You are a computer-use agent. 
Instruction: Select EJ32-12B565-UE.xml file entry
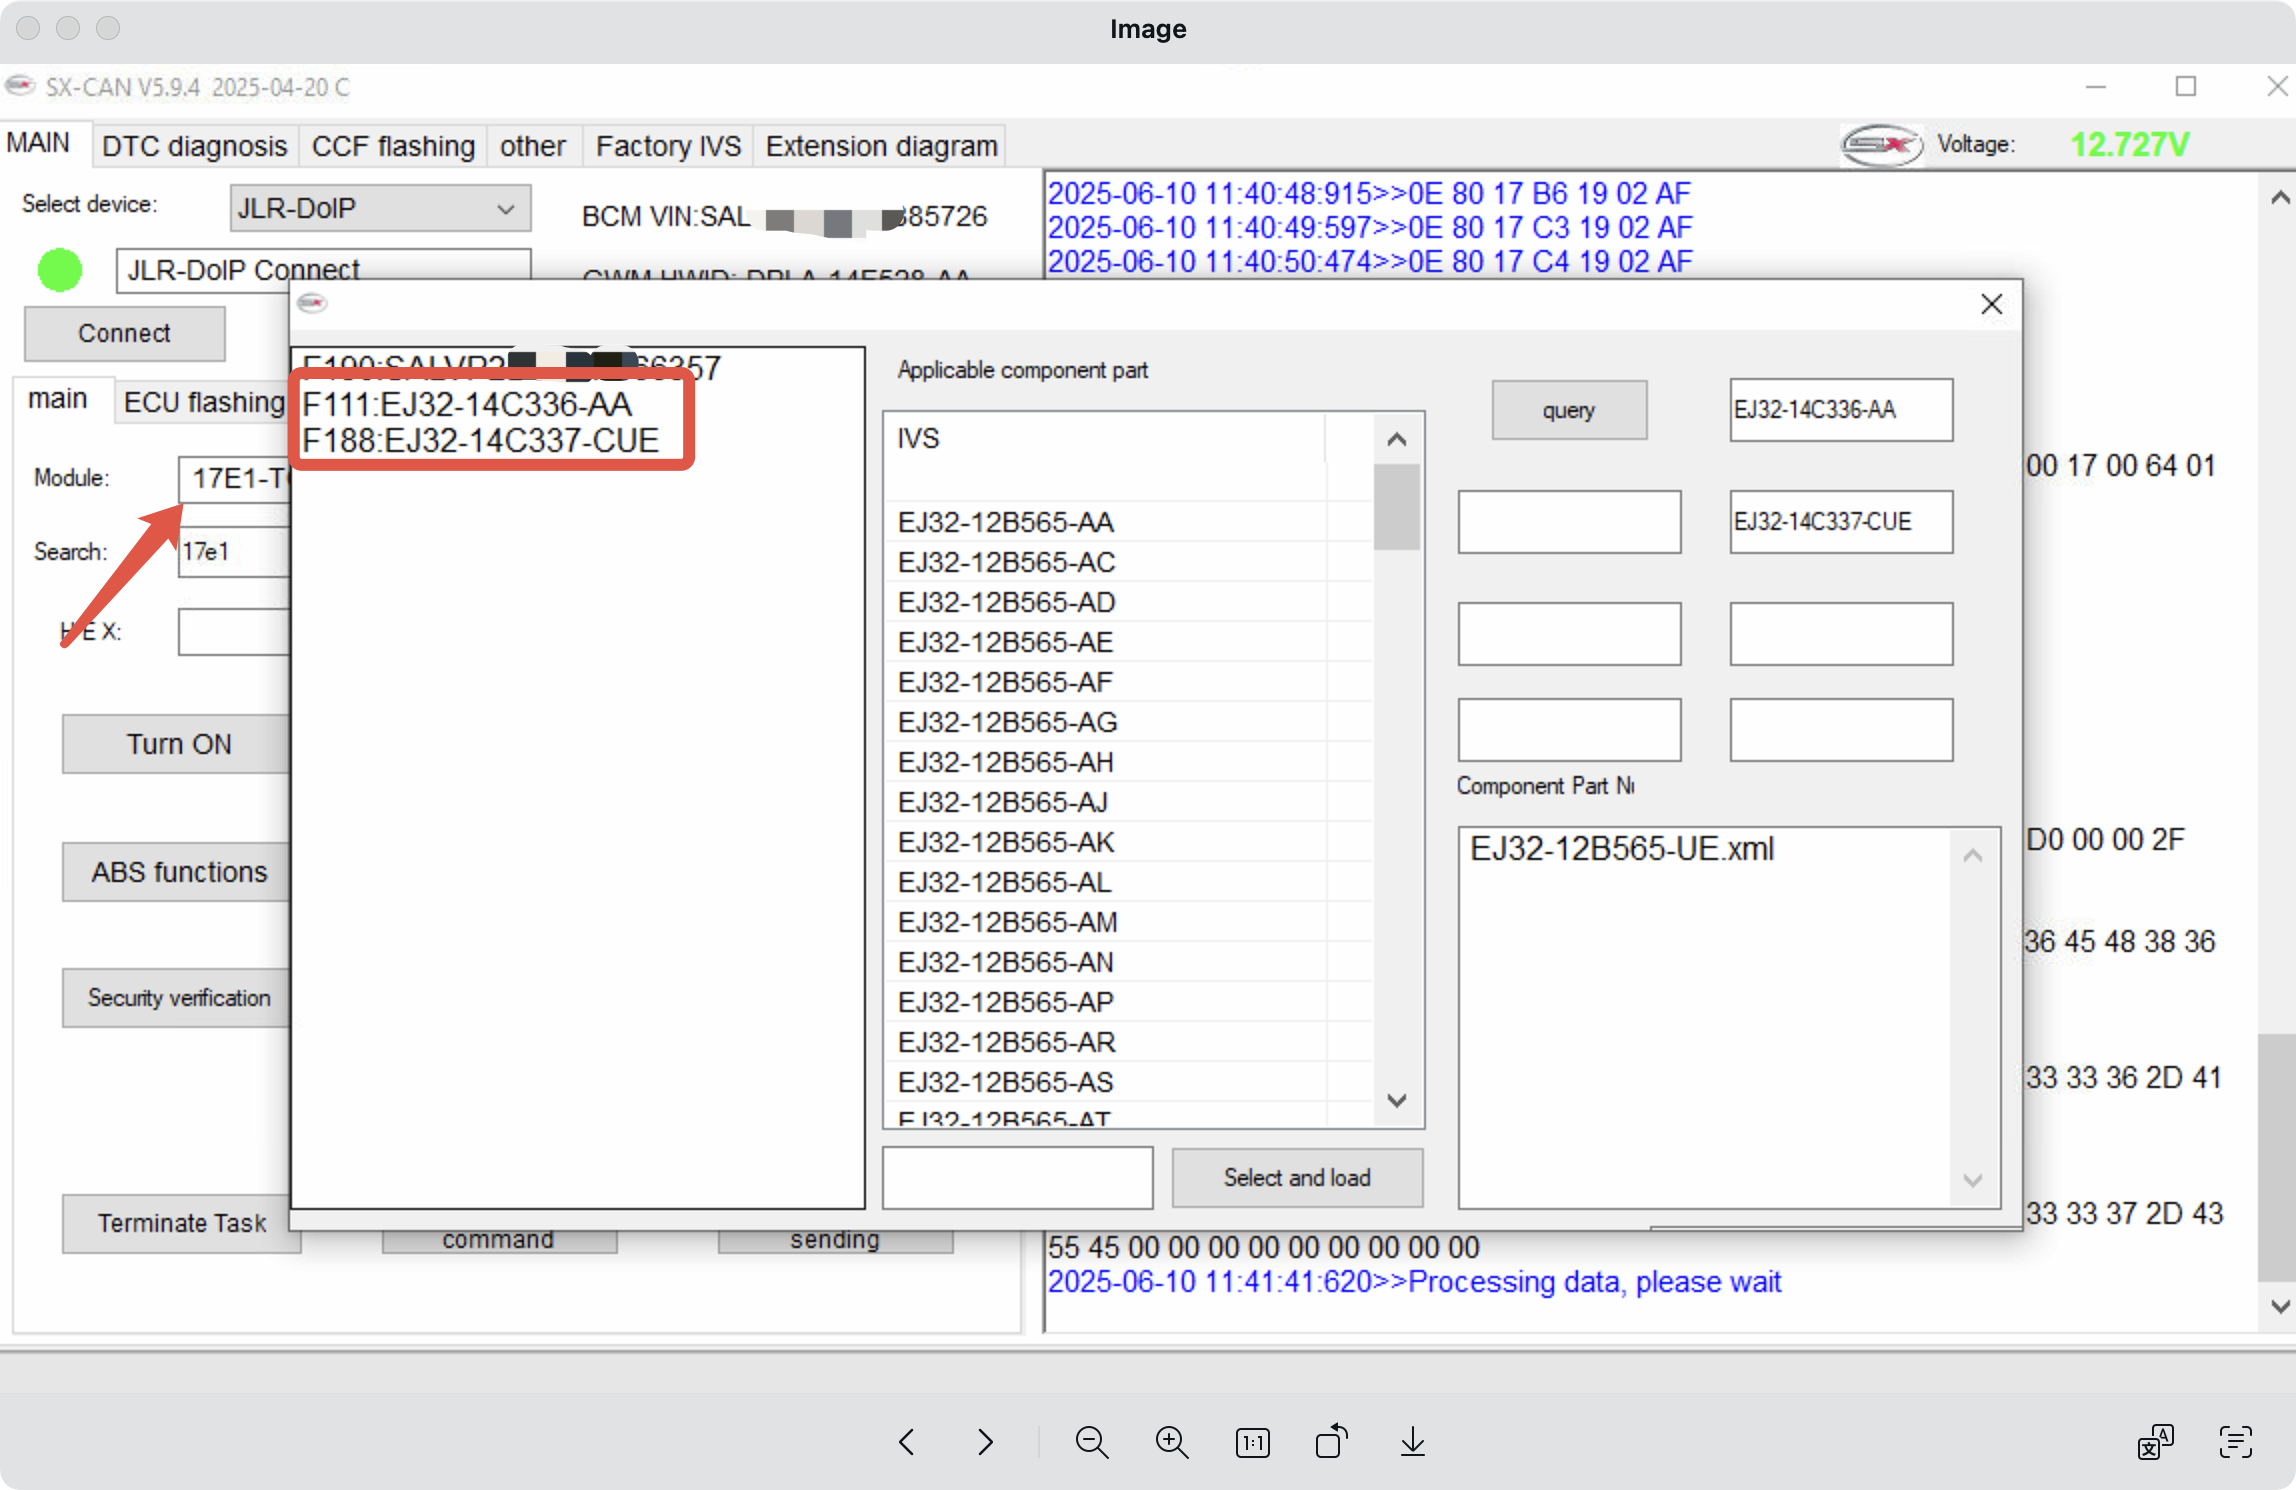click(x=1622, y=849)
